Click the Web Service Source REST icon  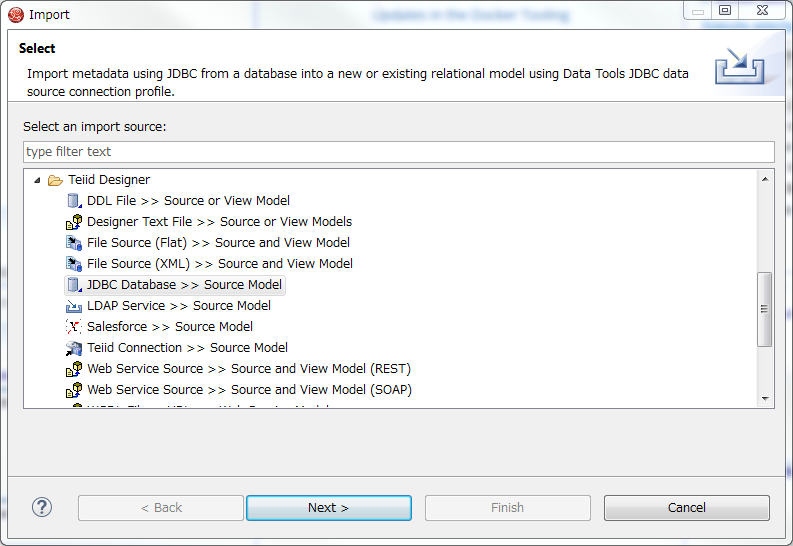74,369
